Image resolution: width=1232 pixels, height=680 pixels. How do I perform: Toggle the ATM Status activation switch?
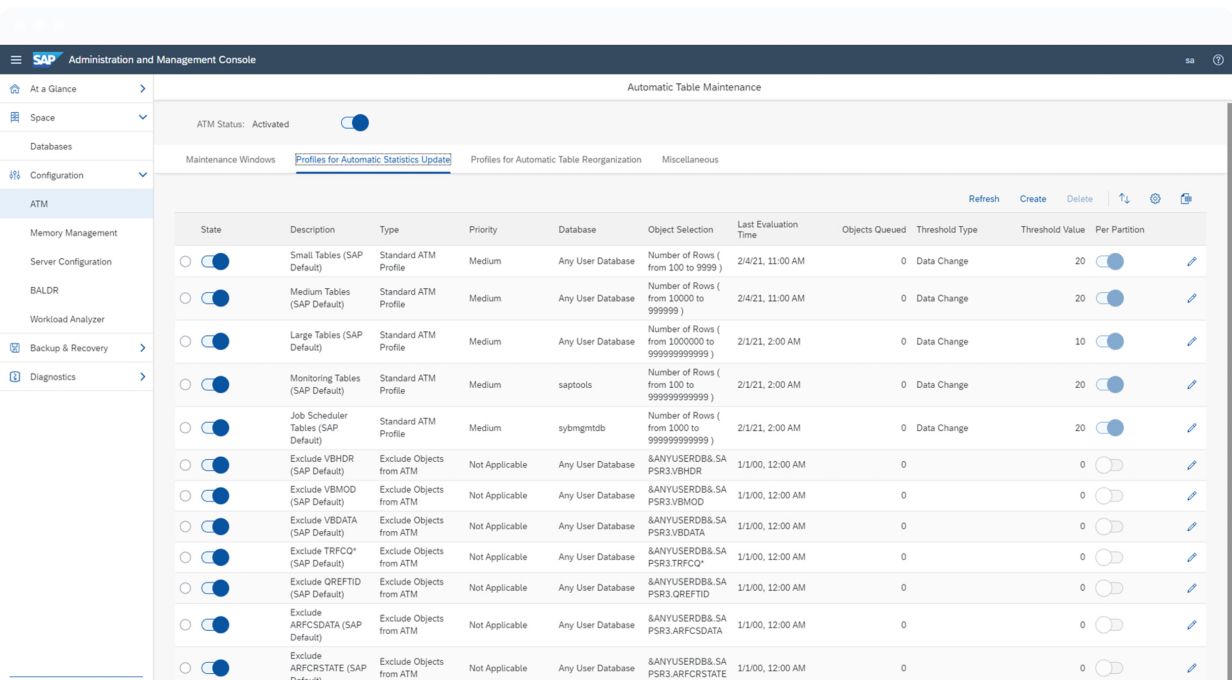[354, 124]
